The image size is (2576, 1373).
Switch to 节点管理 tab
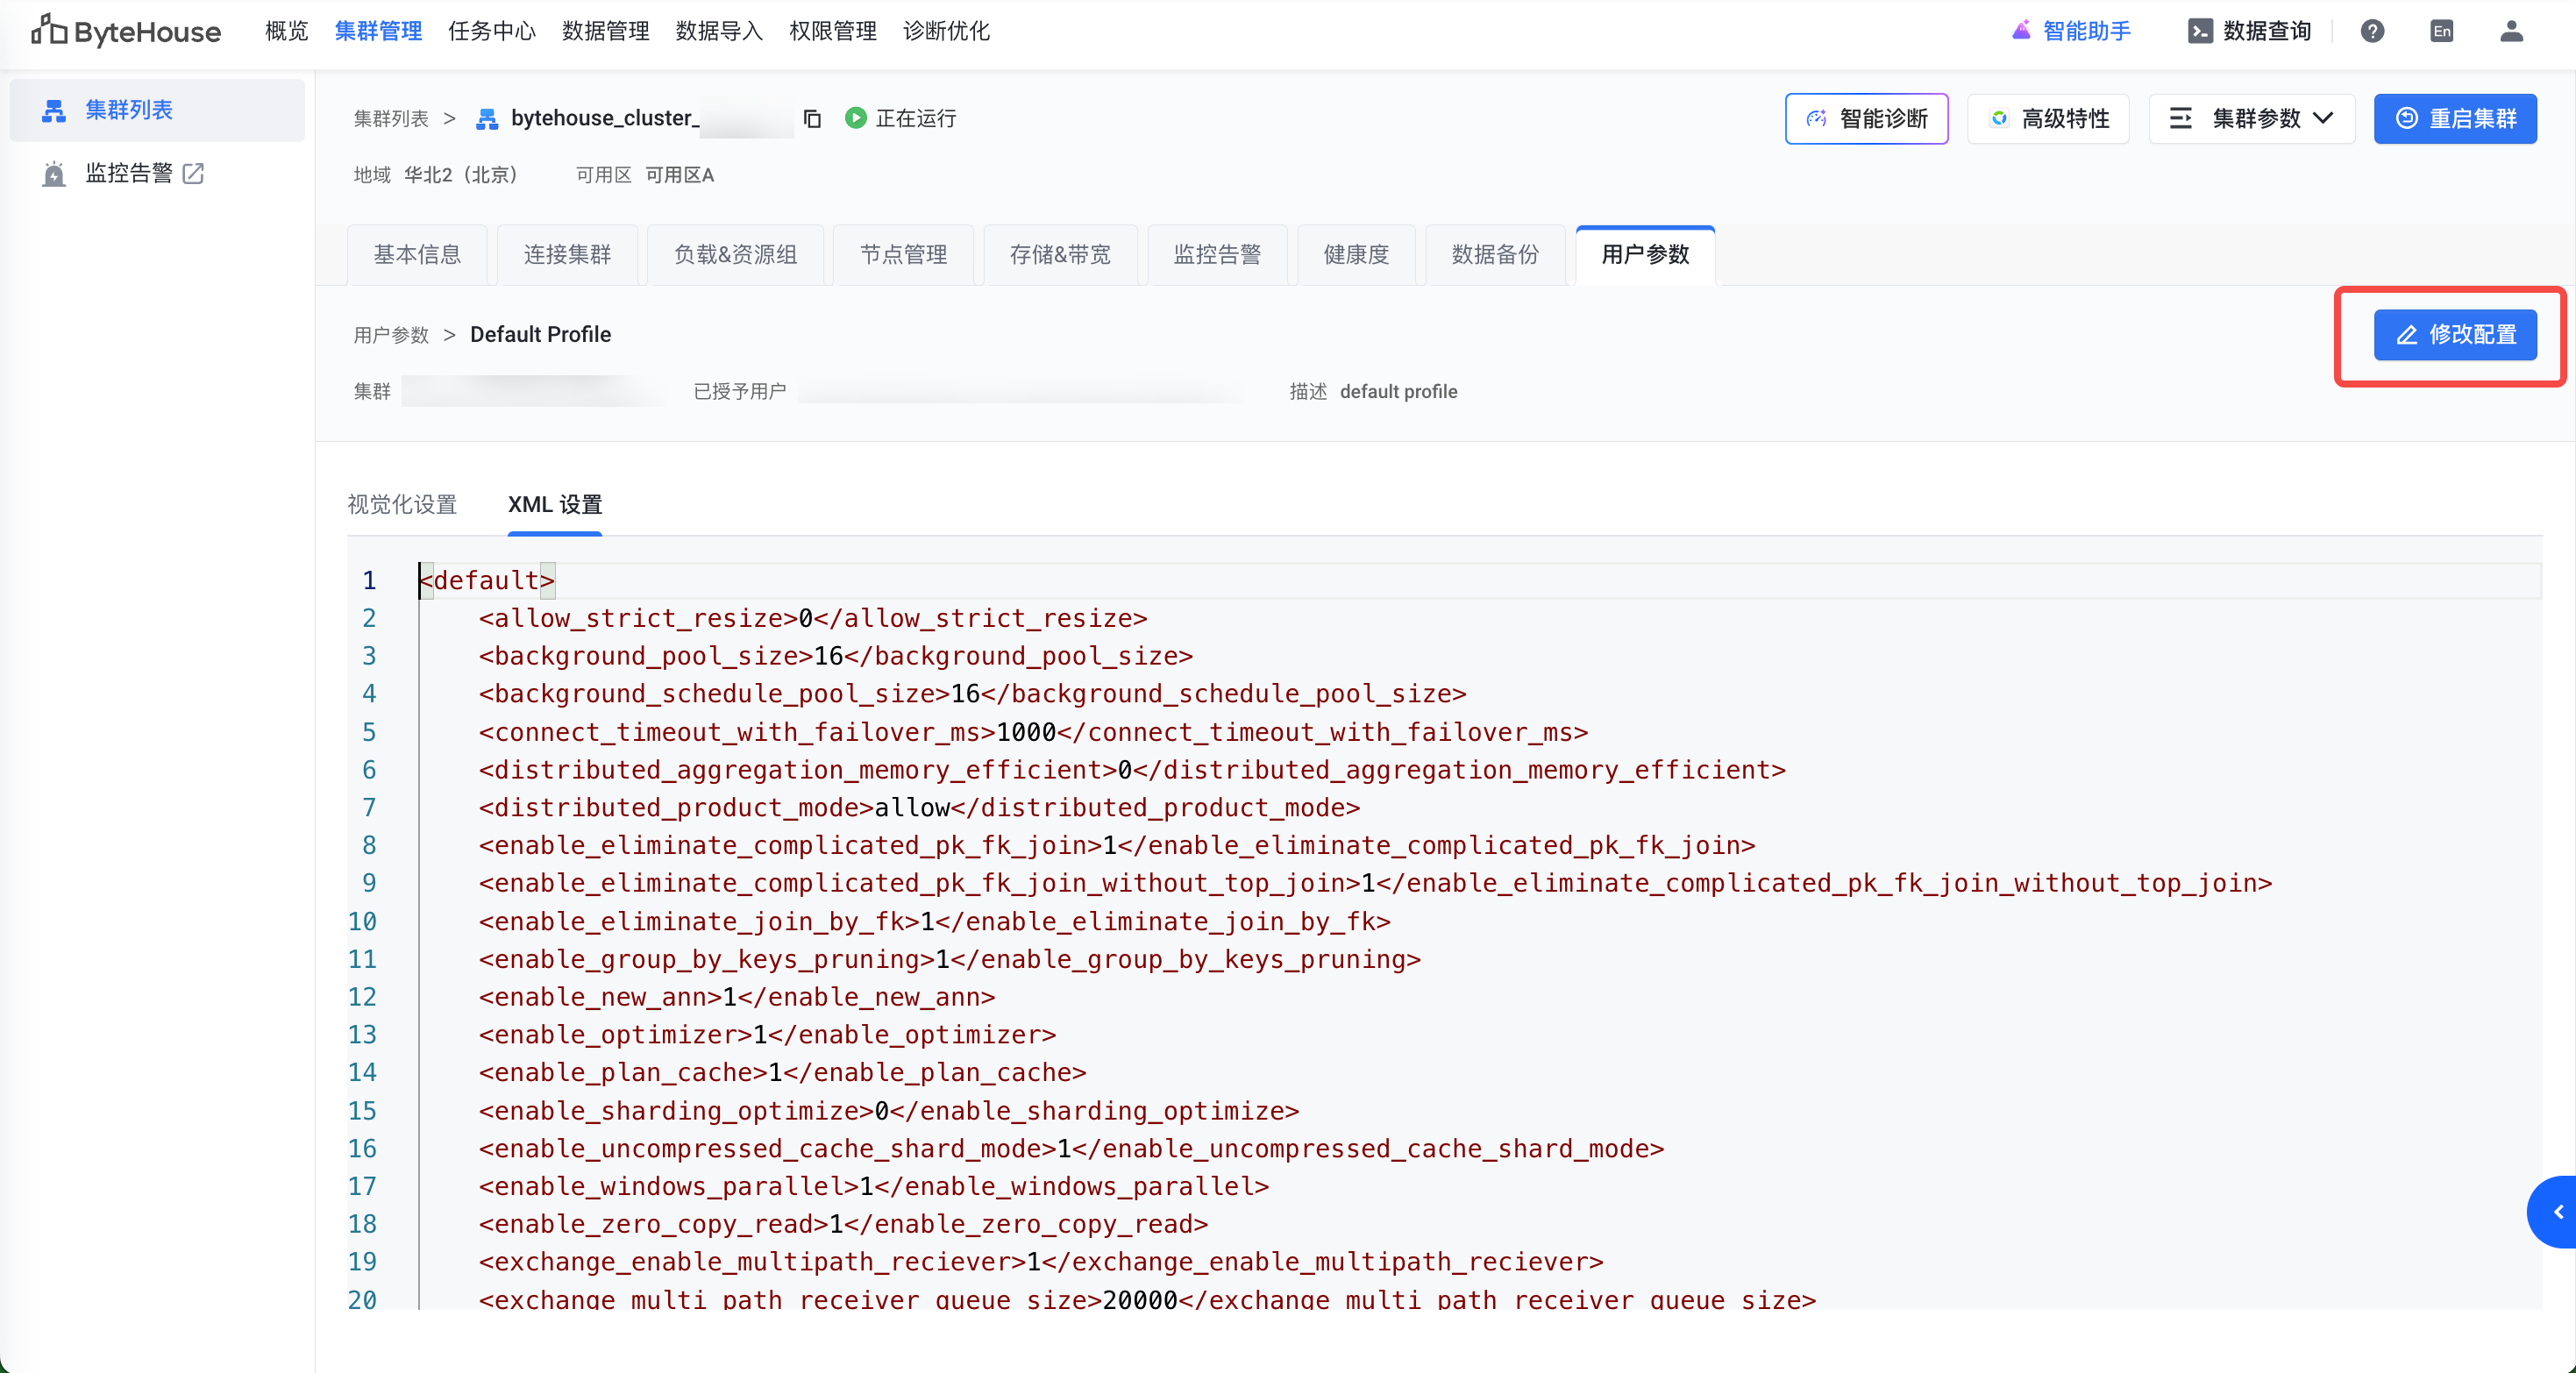903,255
